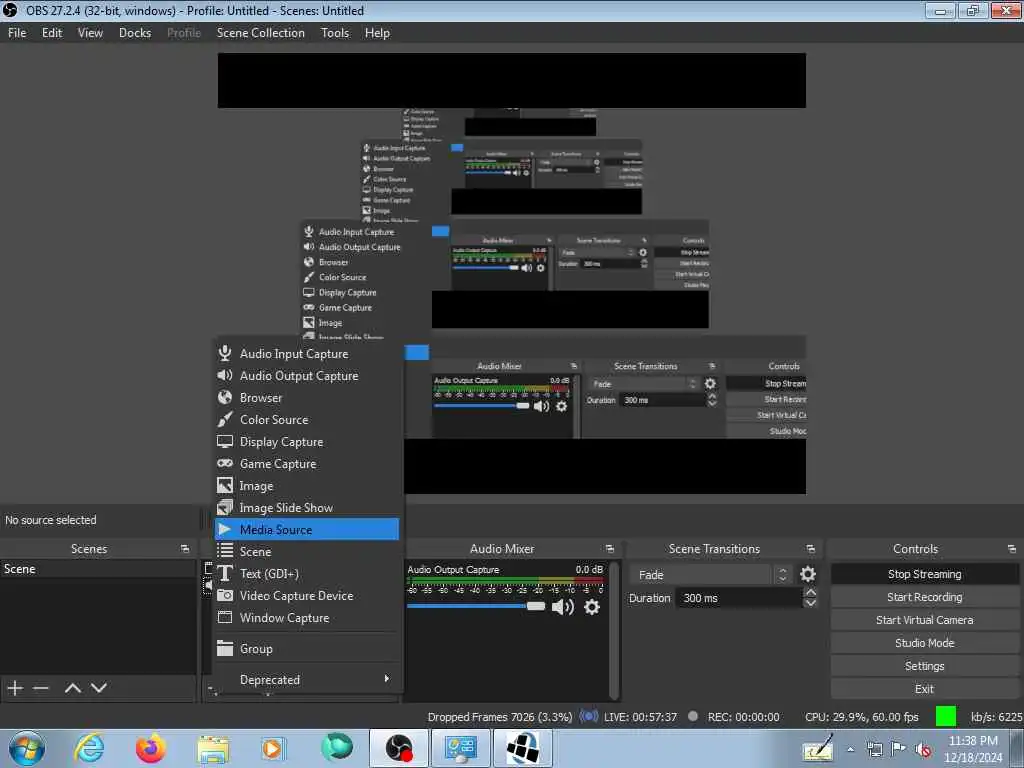Select Window Capture from menu
1024x768 pixels.
pyautogui.click(x=307, y=618)
